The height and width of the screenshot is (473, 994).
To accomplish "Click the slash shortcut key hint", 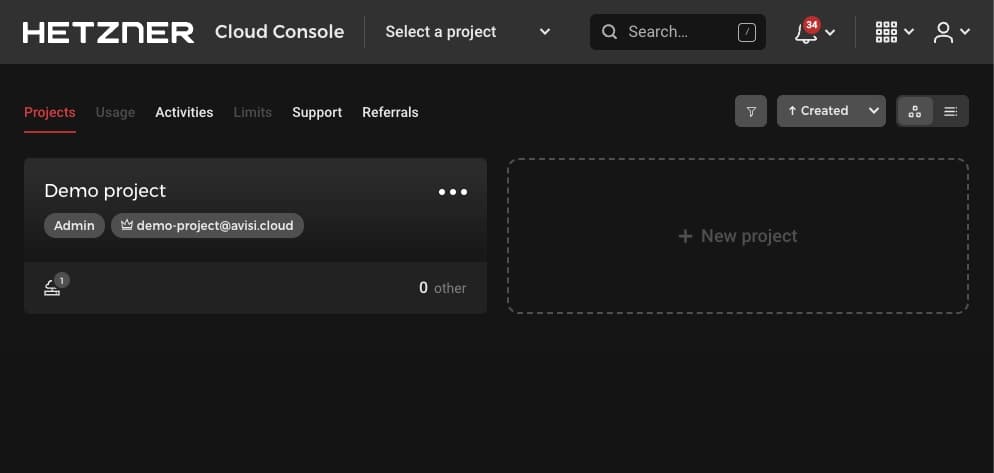I will point(747,32).
